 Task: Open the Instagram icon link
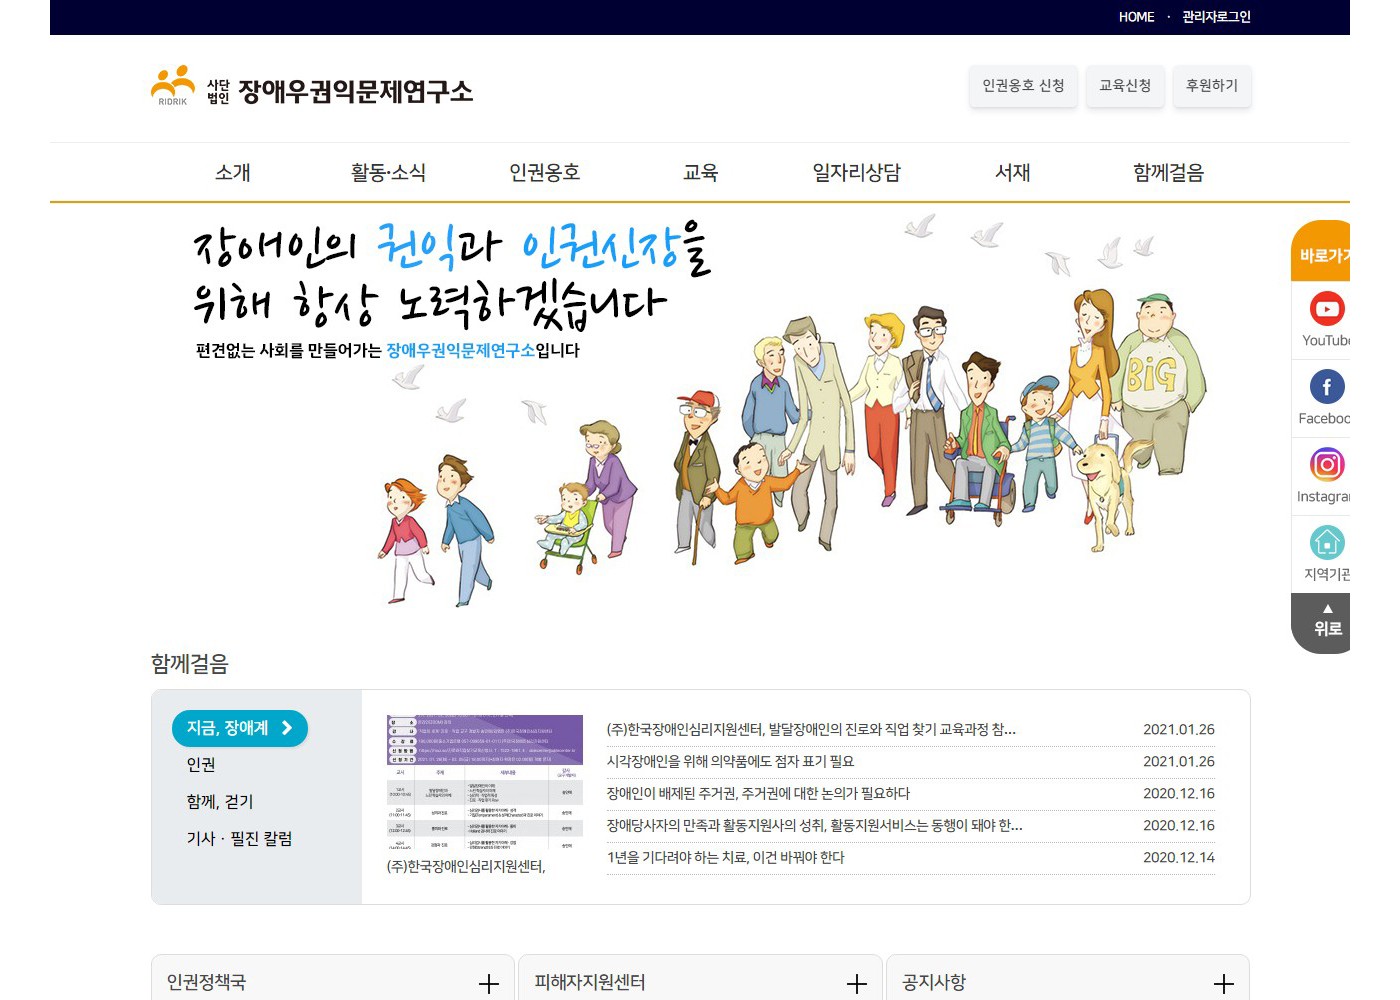(1326, 465)
